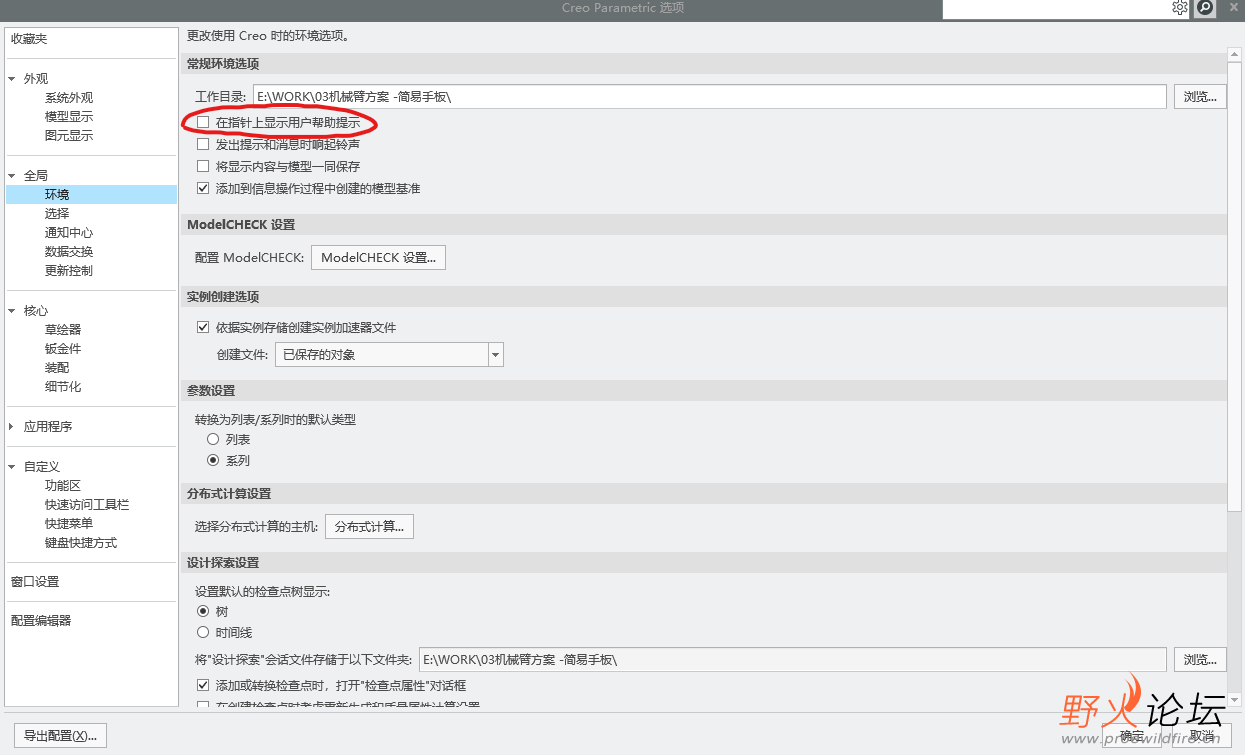The image size is (1245, 755).
Task: Collapse the 全局 tree group
Action: point(12,176)
